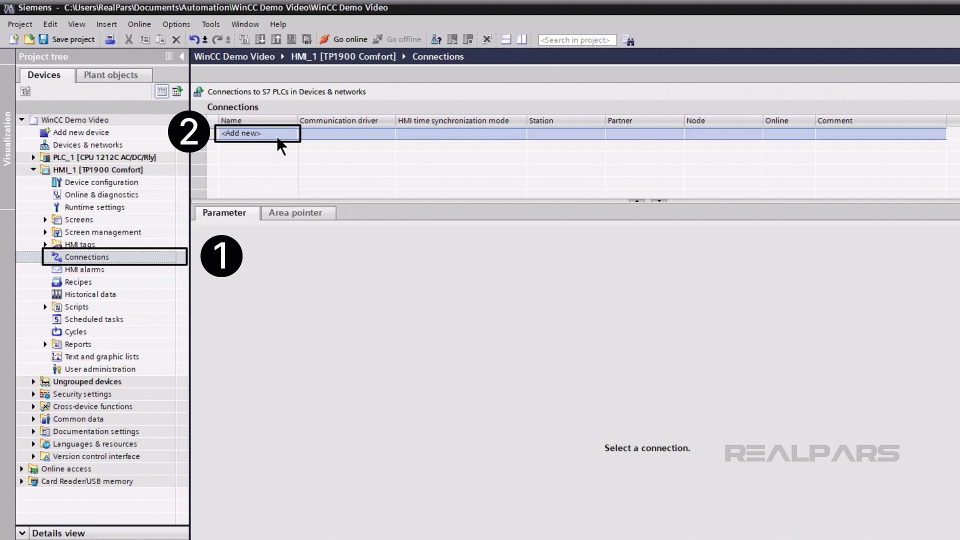Open the Insert menu
The width and height of the screenshot is (960, 540).
tap(107, 24)
